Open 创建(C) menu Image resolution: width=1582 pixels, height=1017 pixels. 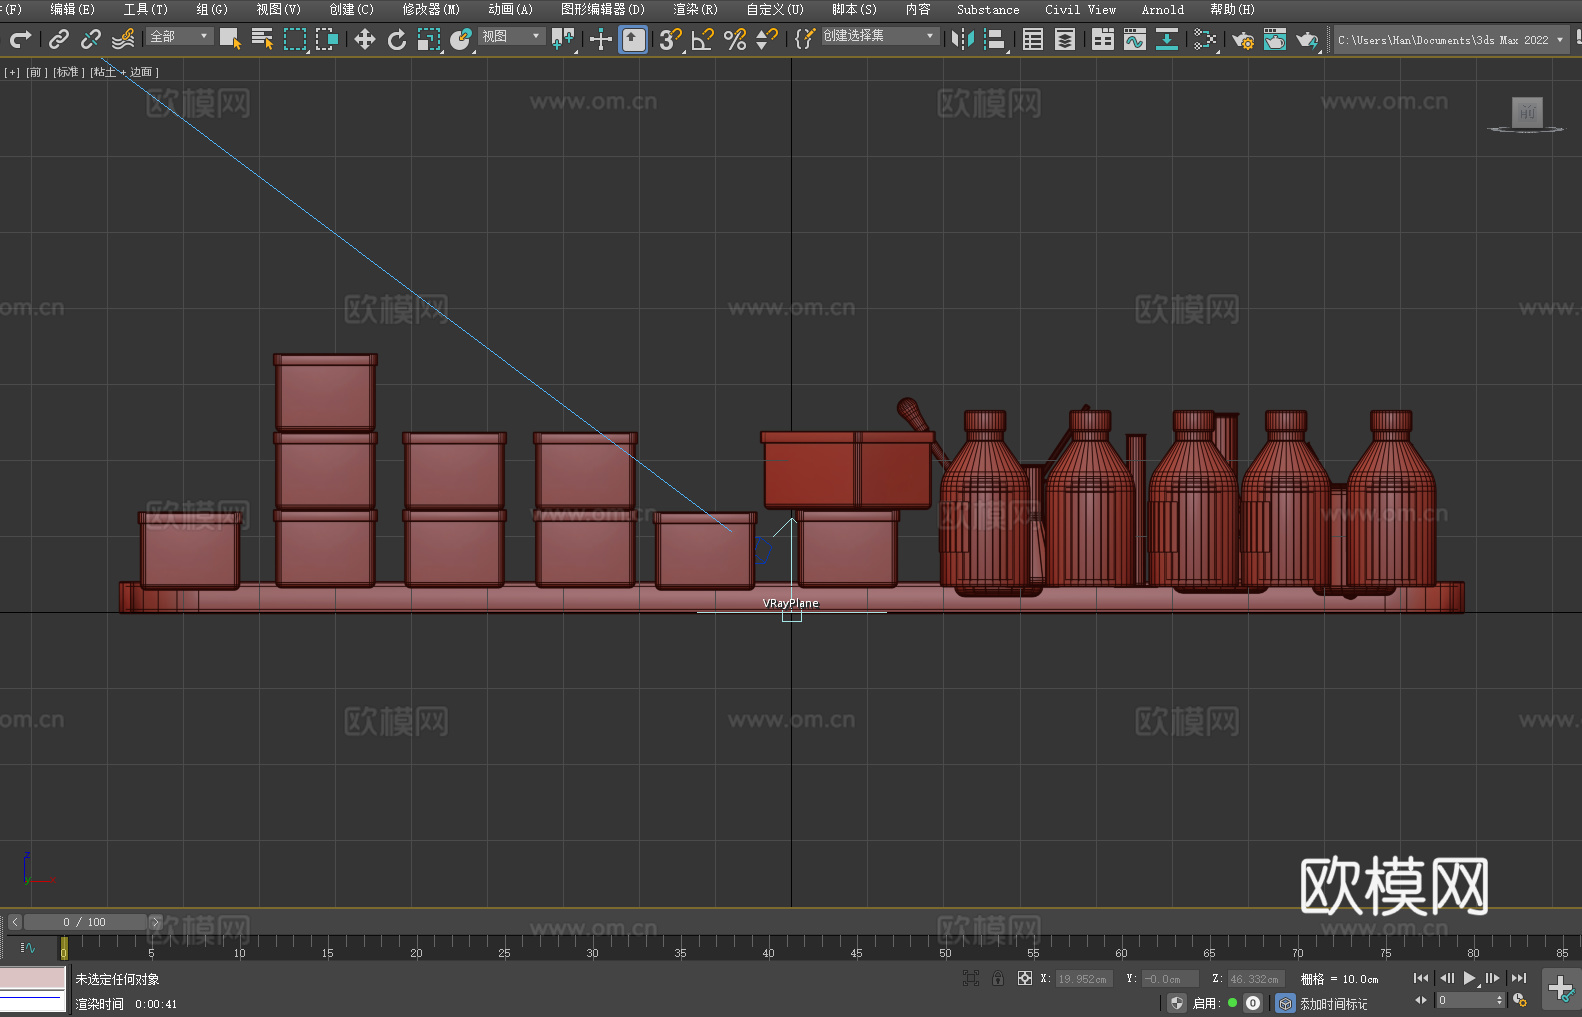[x=351, y=9]
